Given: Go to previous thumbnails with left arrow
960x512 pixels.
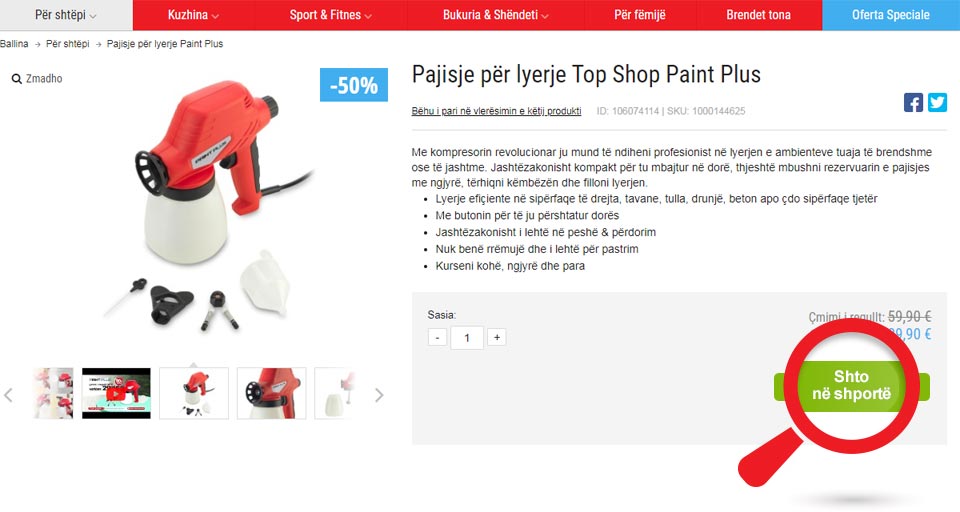Looking at the screenshot, I should coord(8,395).
